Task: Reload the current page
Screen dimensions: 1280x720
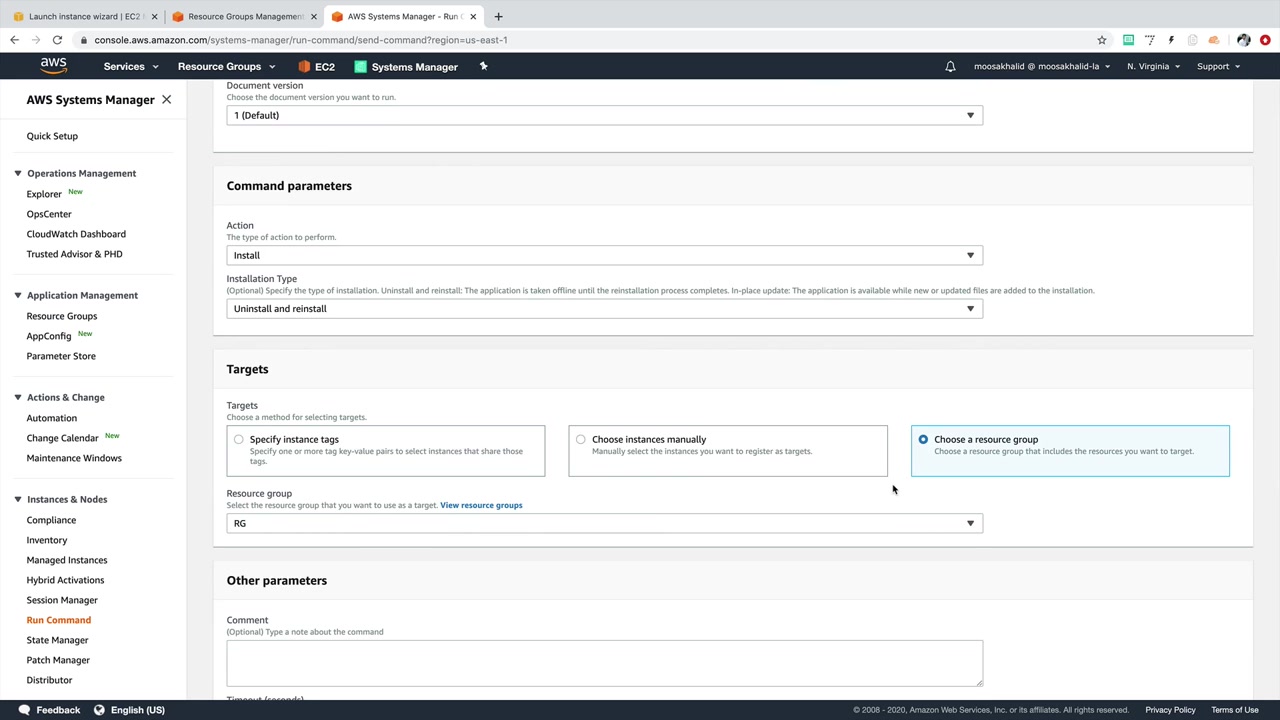Action: tap(57, 40)
